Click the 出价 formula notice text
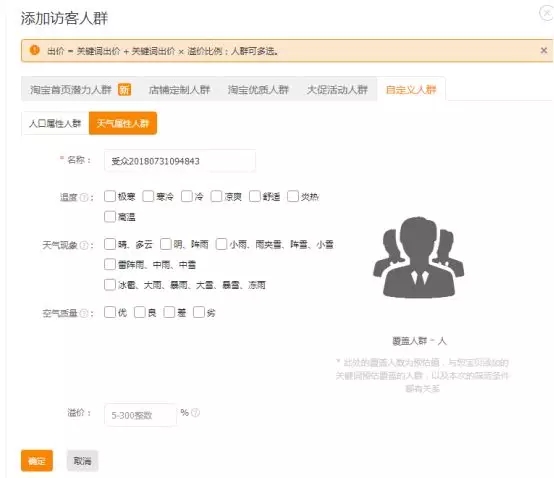Screen dimensions: 554x478 (x=163, y=51)
